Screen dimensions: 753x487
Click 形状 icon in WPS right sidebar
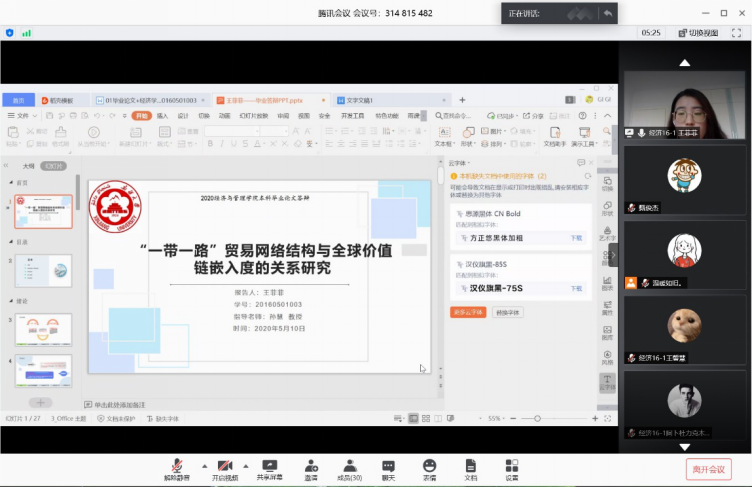pyautogui.click(x=607, y=208)
